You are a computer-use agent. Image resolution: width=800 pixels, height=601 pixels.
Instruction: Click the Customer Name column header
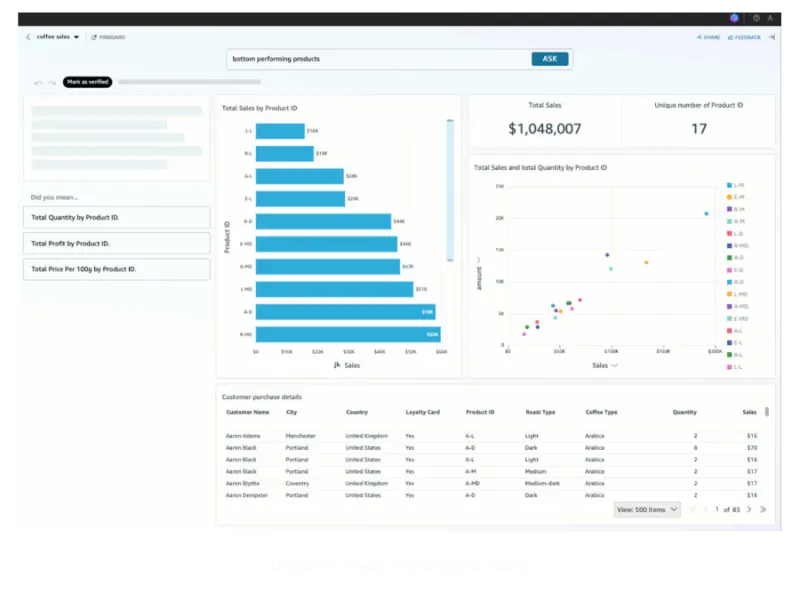pyautogui.click(x=247, y=412)
